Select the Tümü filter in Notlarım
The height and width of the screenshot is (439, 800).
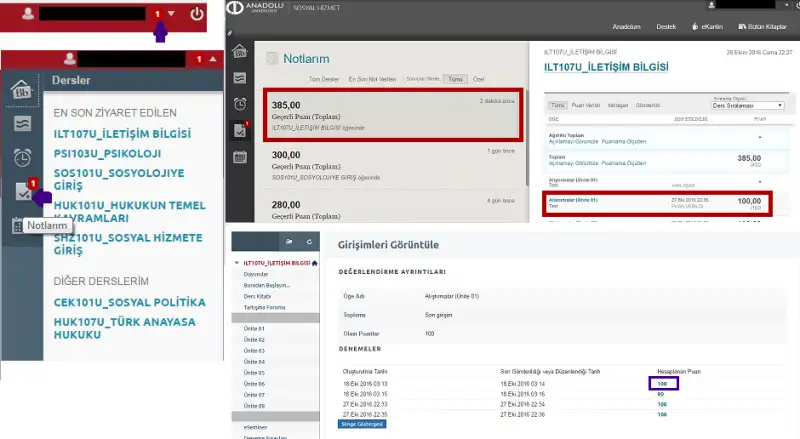[x=455, y=78]
